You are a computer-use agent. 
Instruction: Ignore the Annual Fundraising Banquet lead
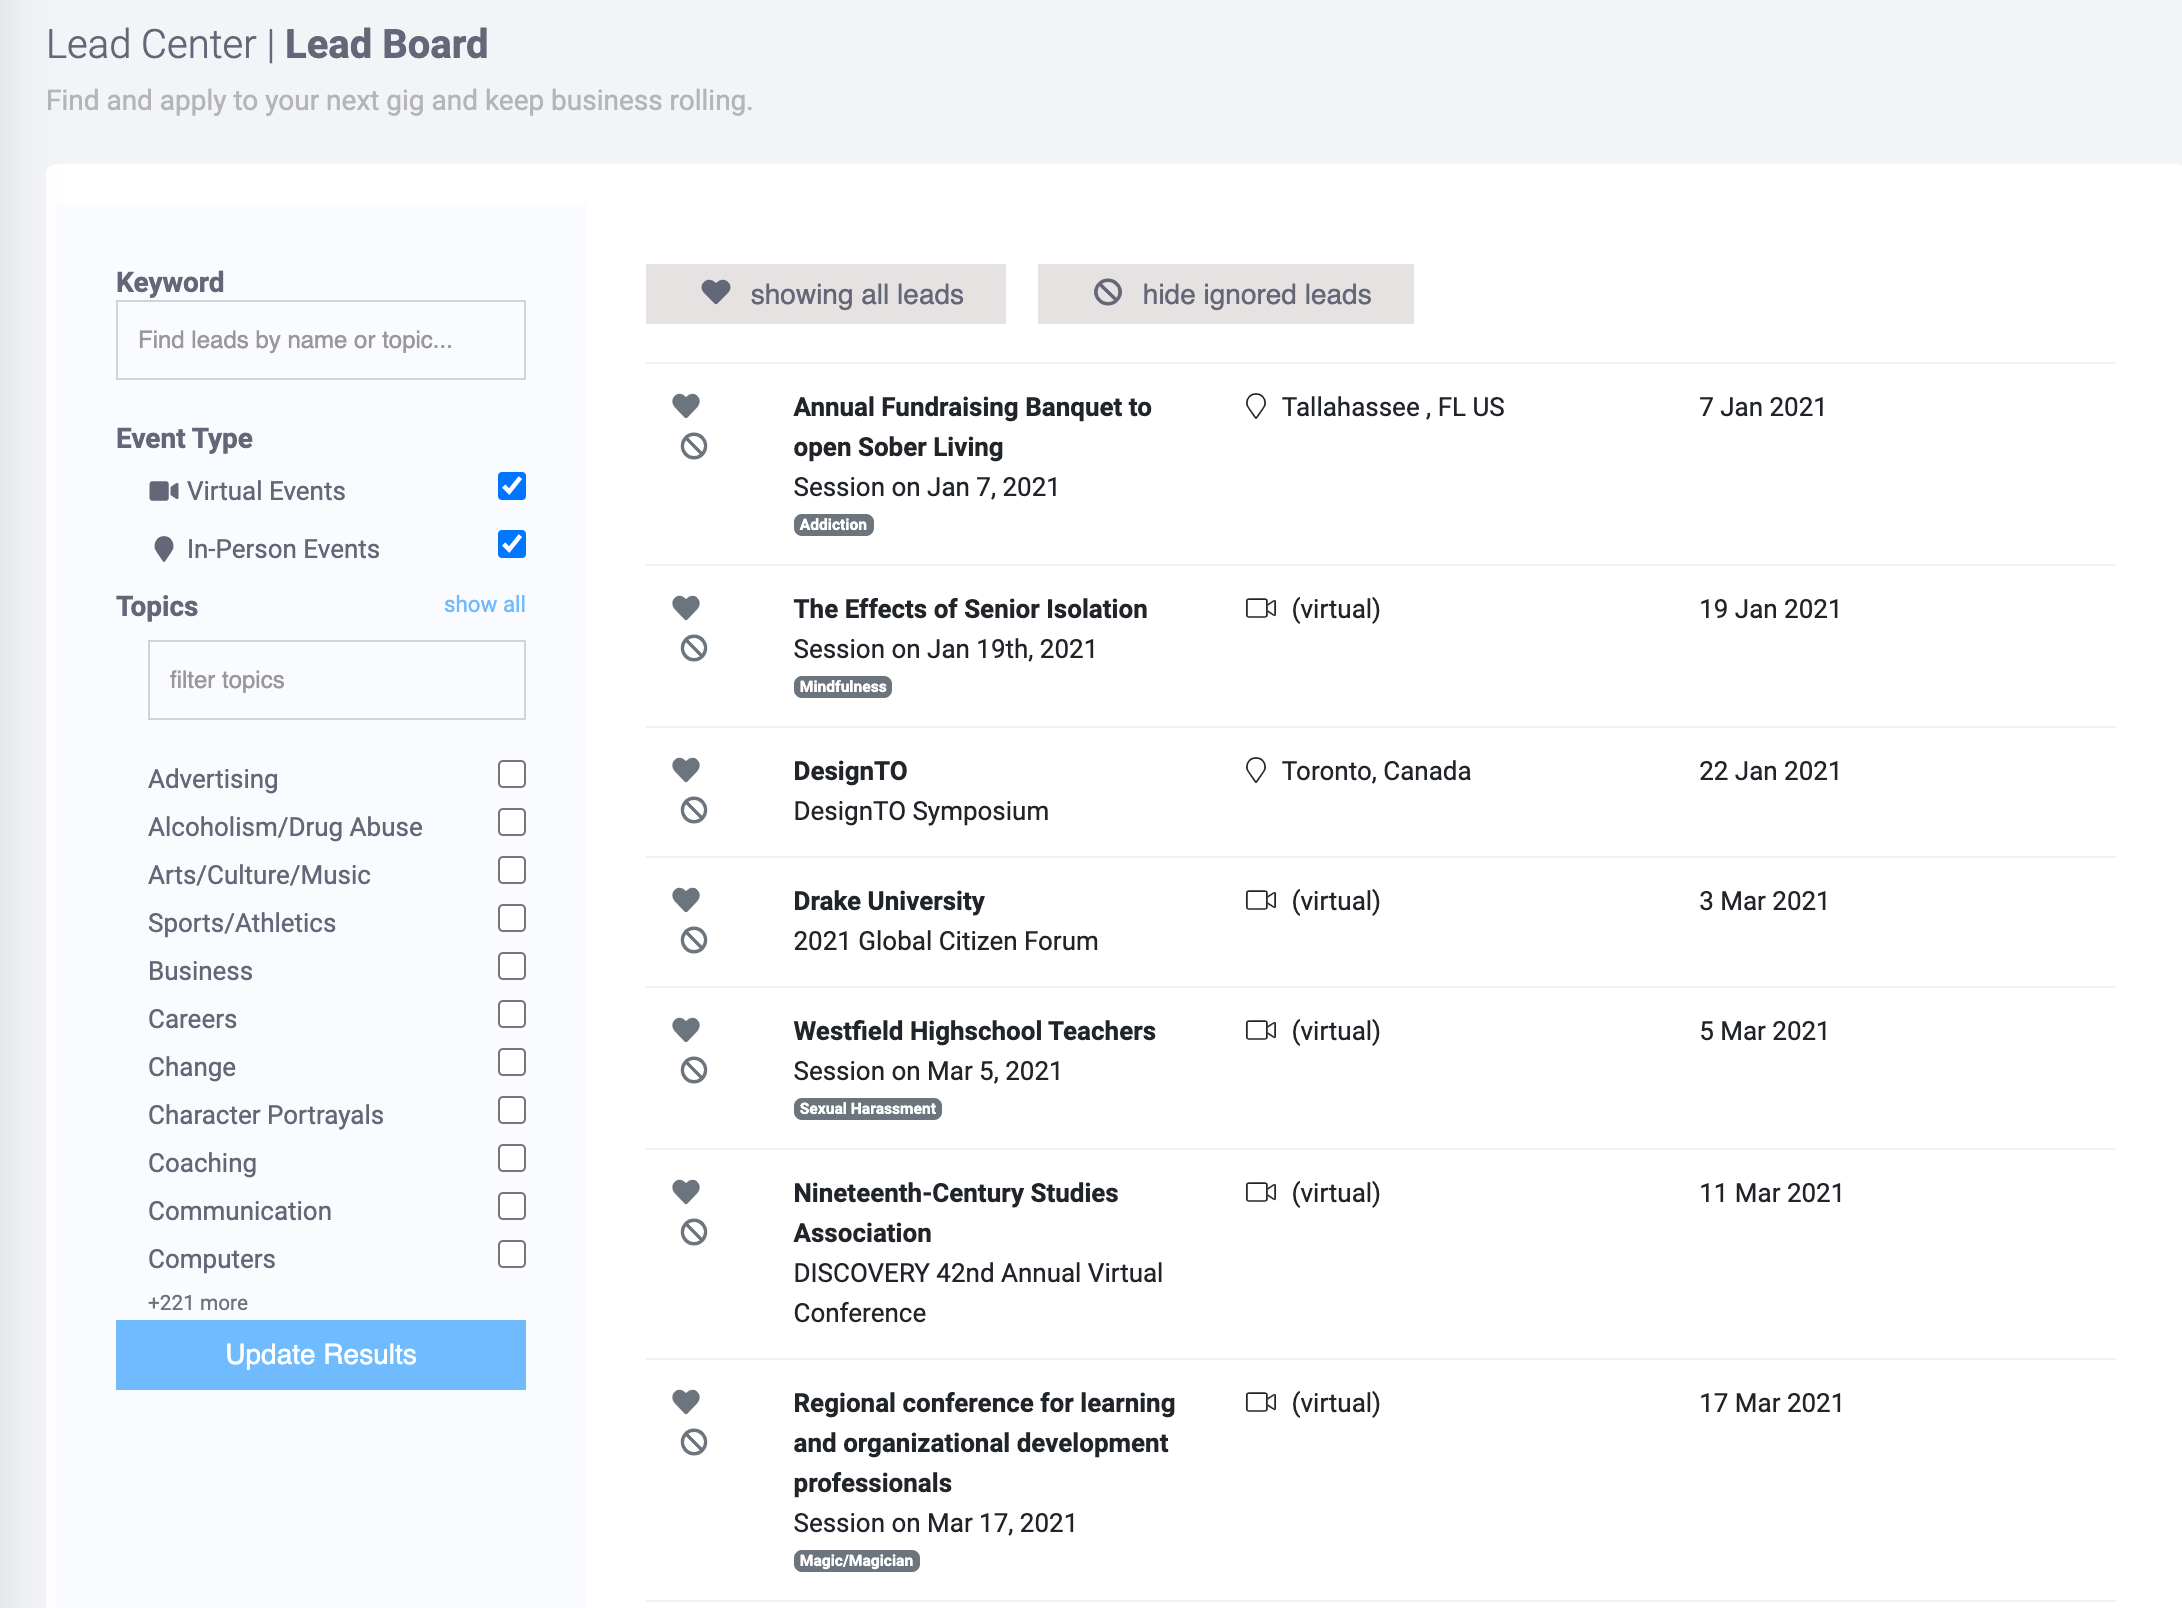694,447
